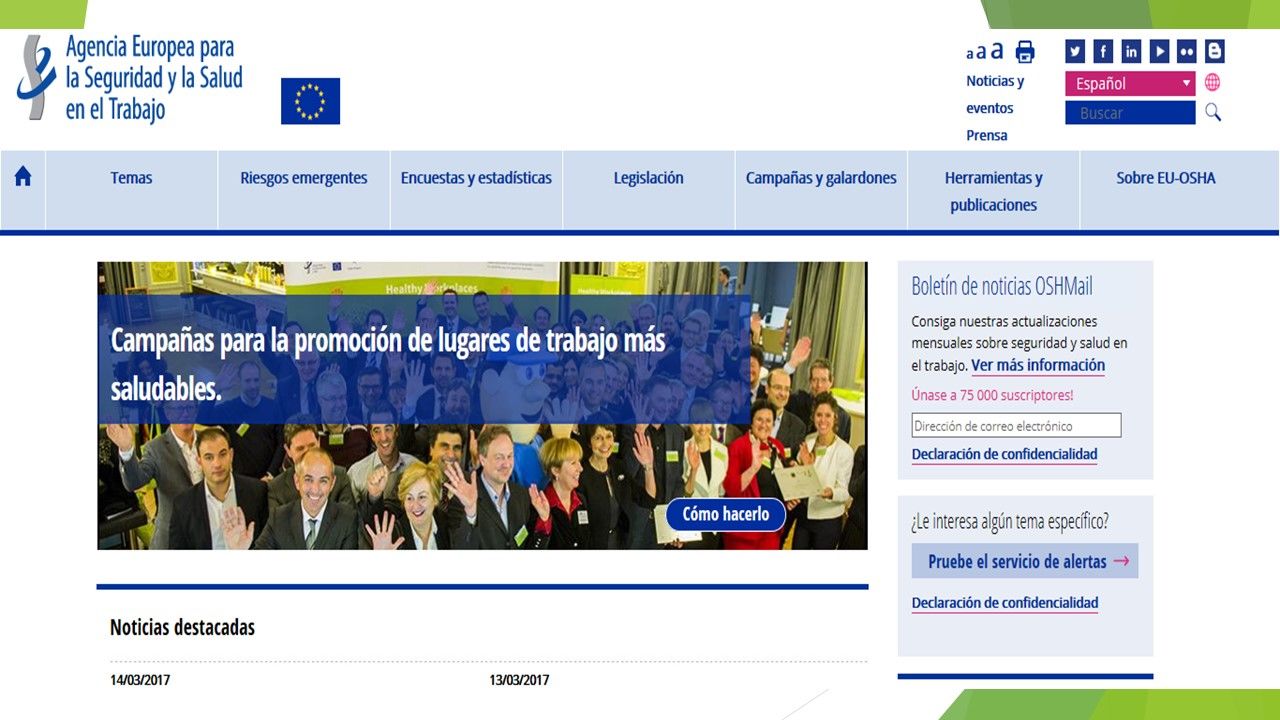This screenshot has height=720, width=1280.
Task: Open the Campañas y galardones menu
Action: pyautogui.click(x=821, y=178)
